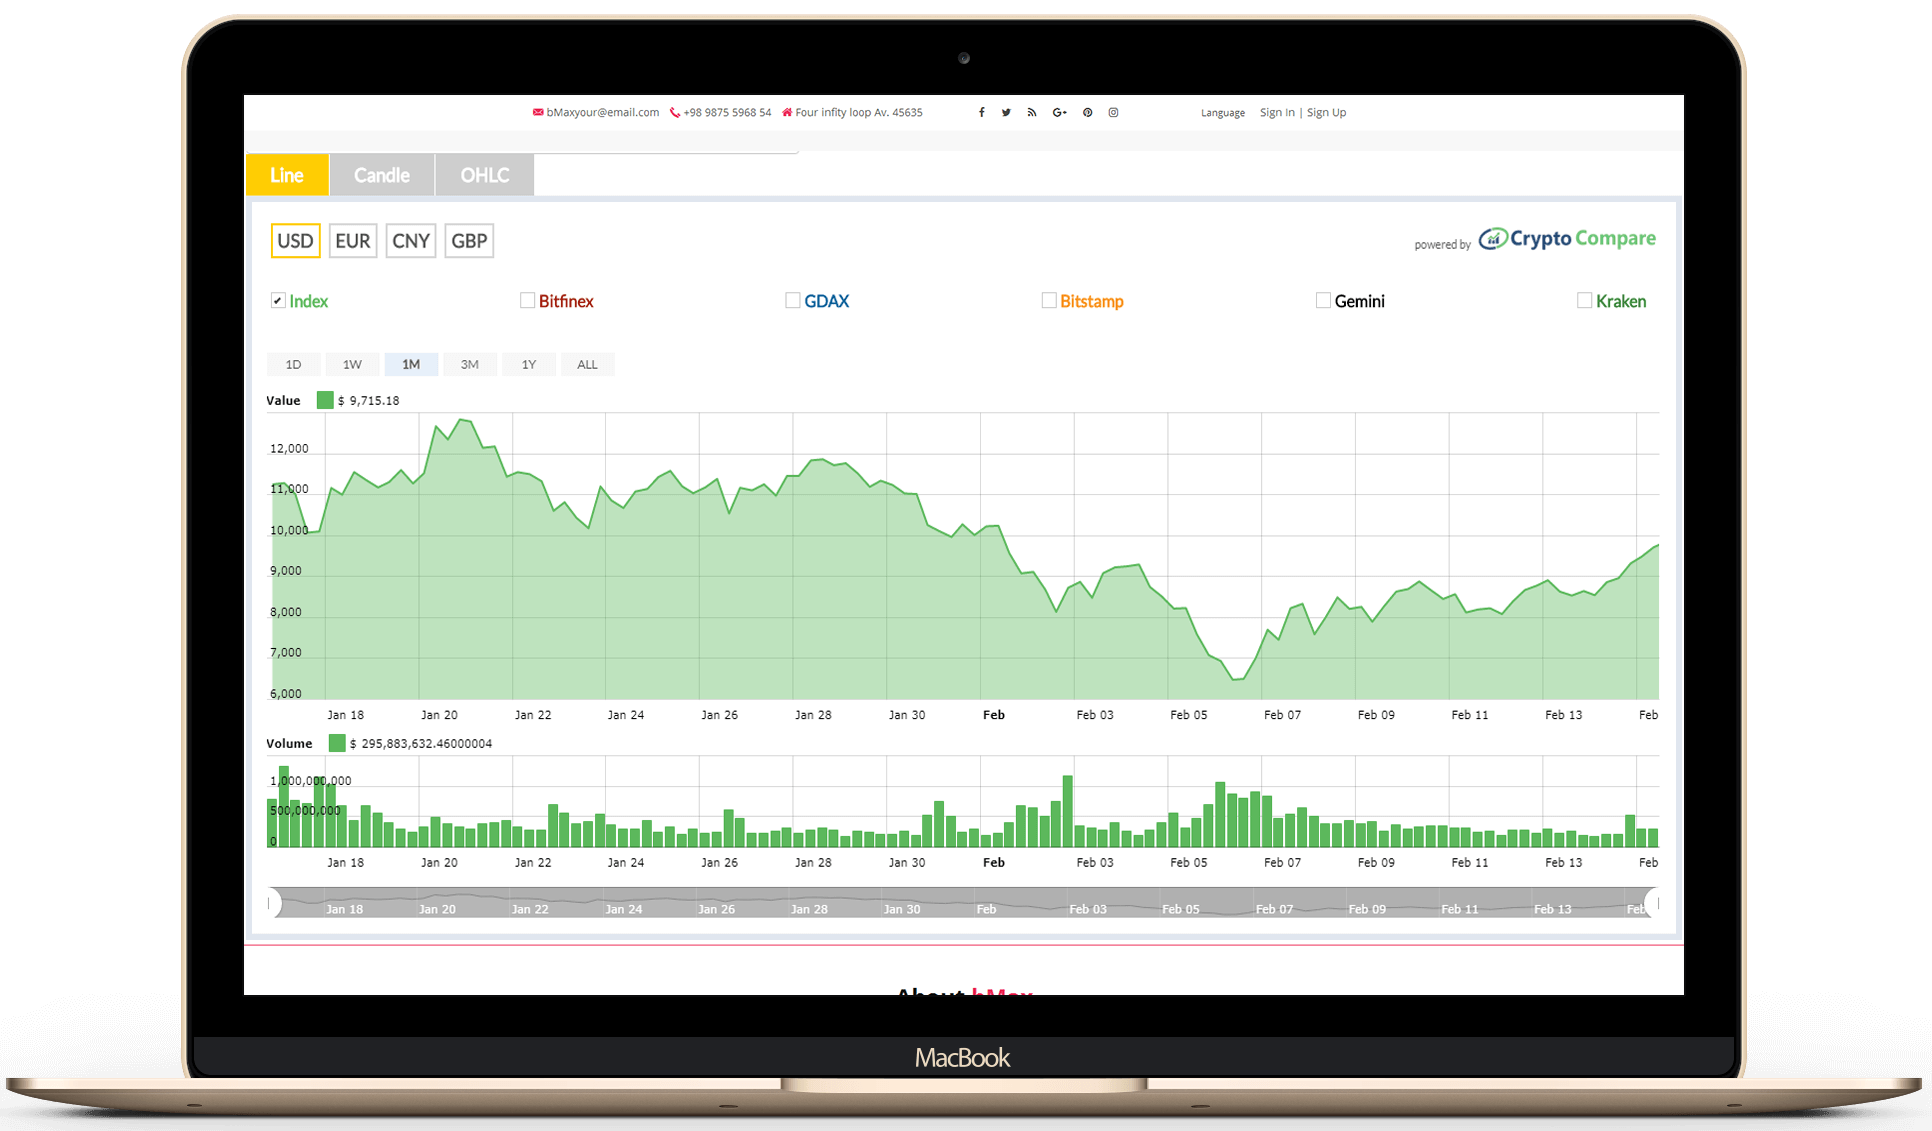Select EUR currency
The width and height of the screenshot is (1932, 1131).
(353, 241)
